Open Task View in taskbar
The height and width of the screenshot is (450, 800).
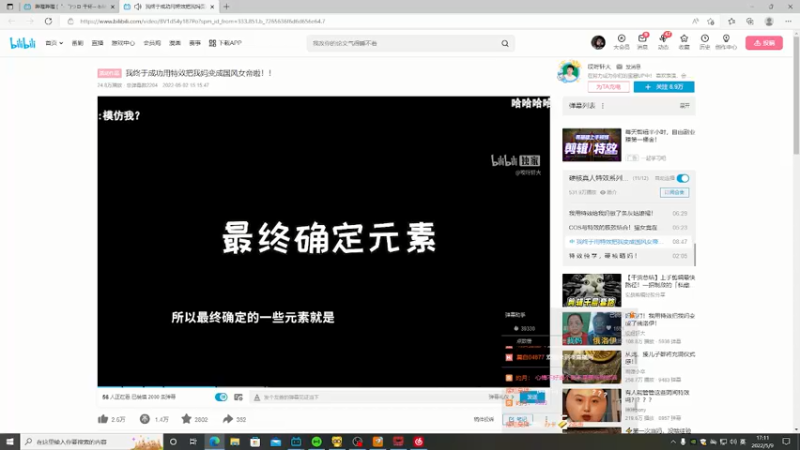(x=193, y=441)
